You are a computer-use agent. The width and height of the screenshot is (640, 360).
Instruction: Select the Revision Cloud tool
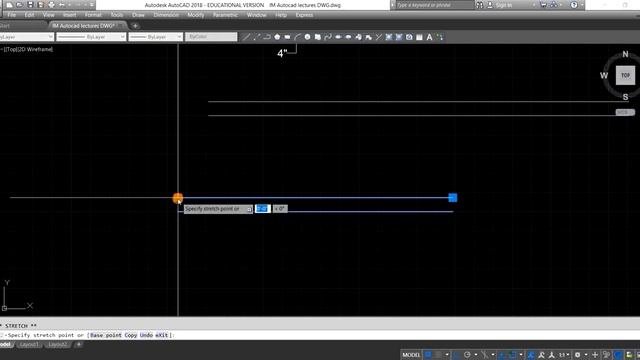click(x=318, y=37)
